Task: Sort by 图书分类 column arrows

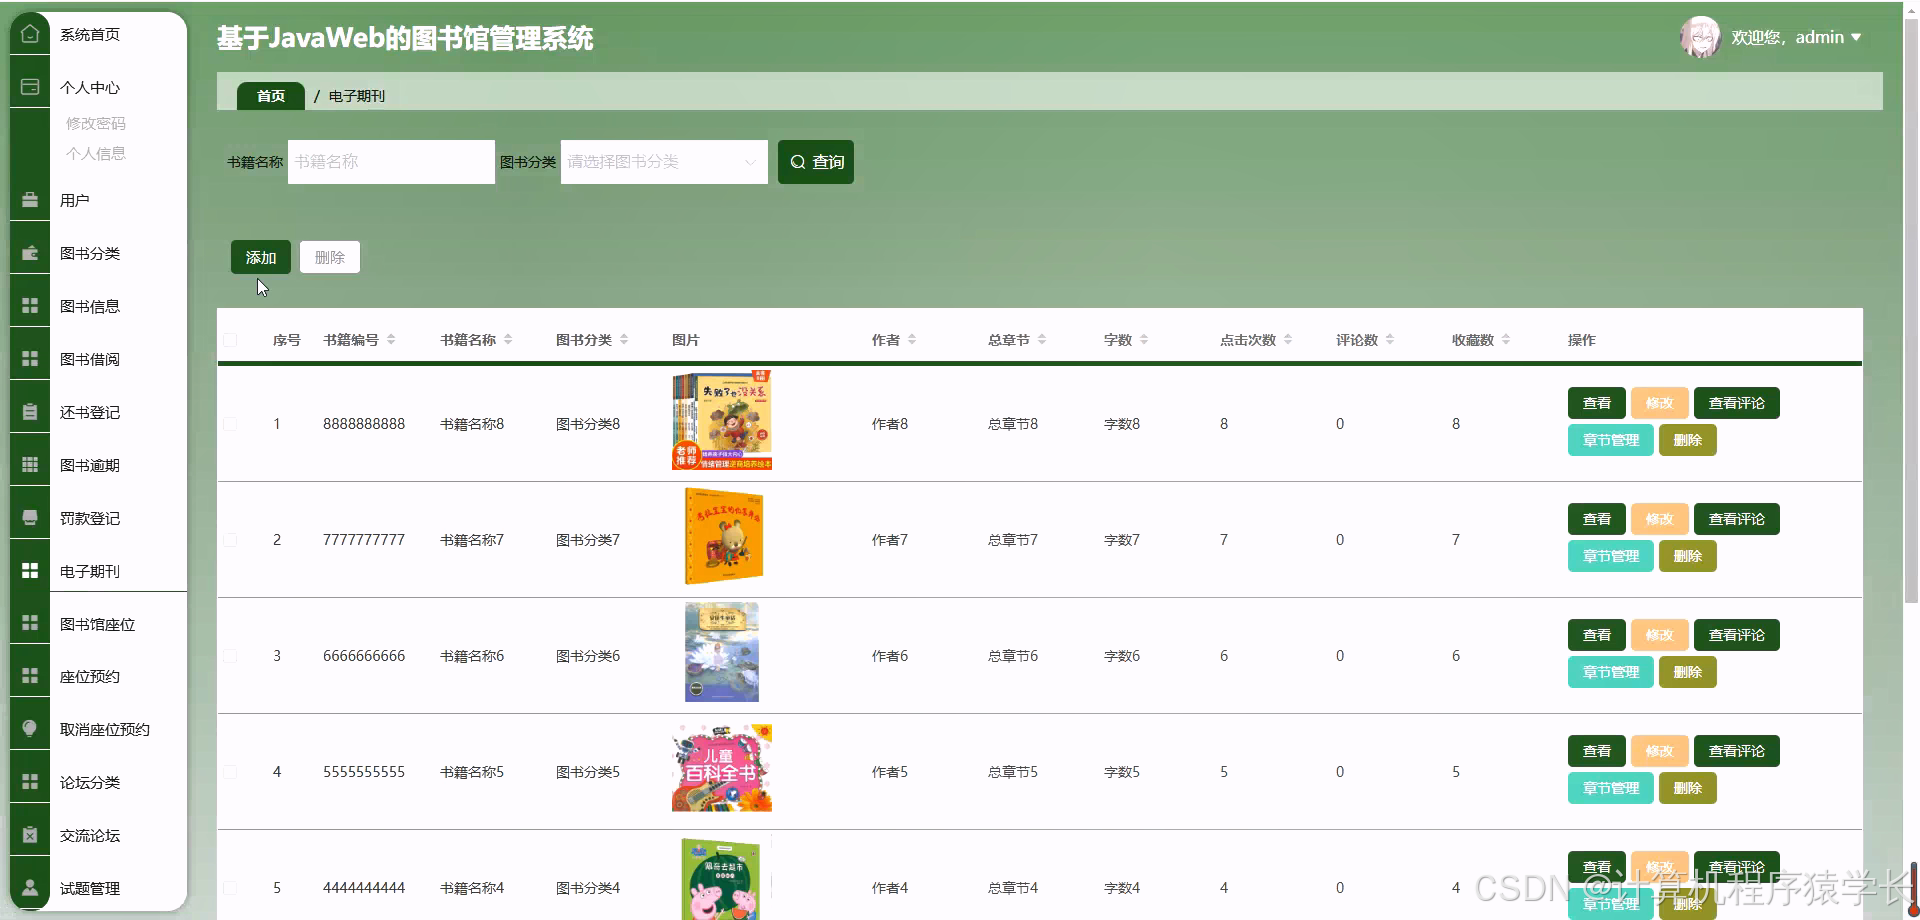Action: (x=624, y=340)
